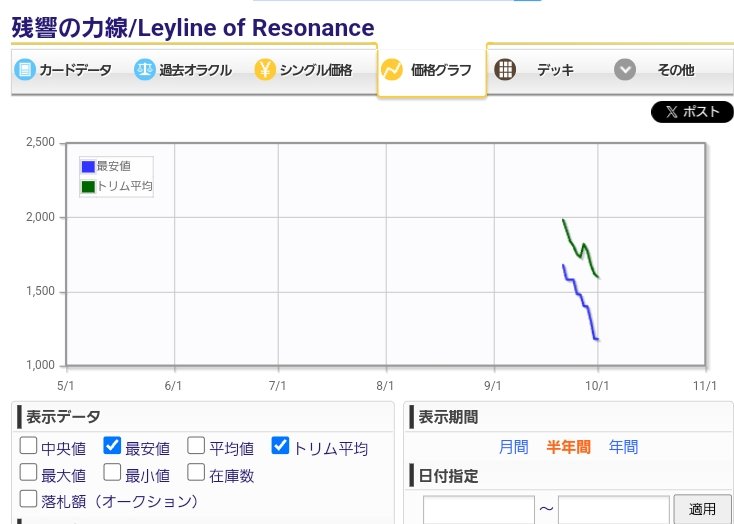The image size is (734, 524).
Task: Uncheck the 最安値 checkbox
Action: tap(113, 446)
